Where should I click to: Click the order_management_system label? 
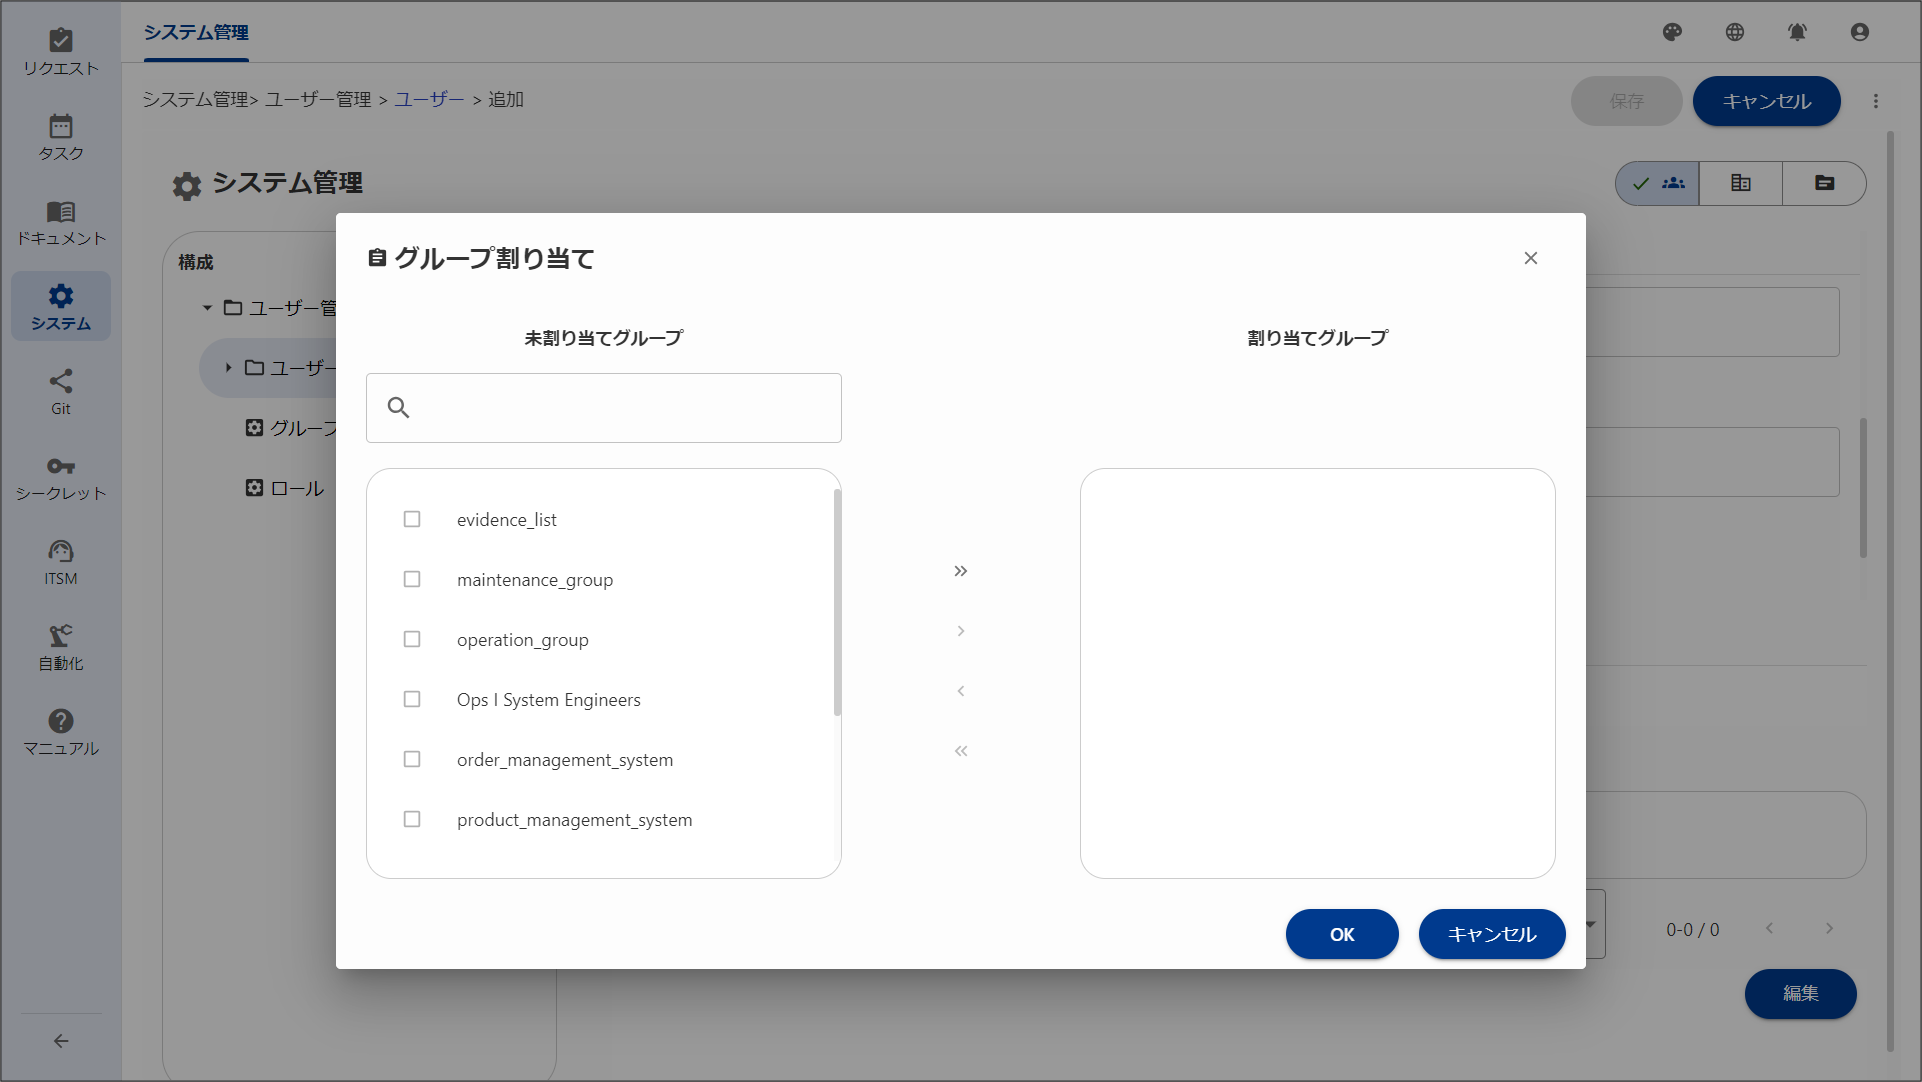point(565,760)
